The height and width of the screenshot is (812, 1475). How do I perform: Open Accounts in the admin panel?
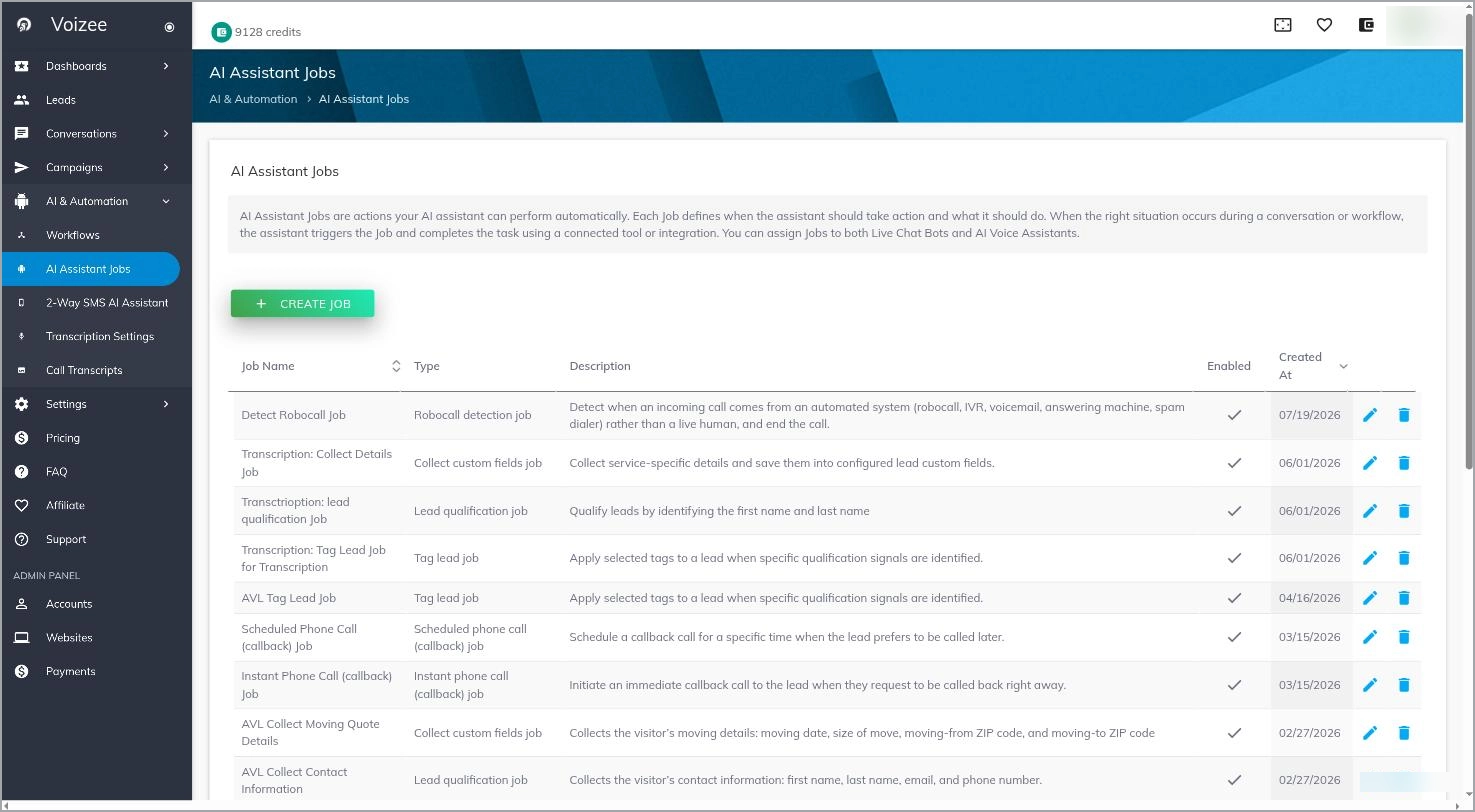pyautogui.click(x=96, y=604)
